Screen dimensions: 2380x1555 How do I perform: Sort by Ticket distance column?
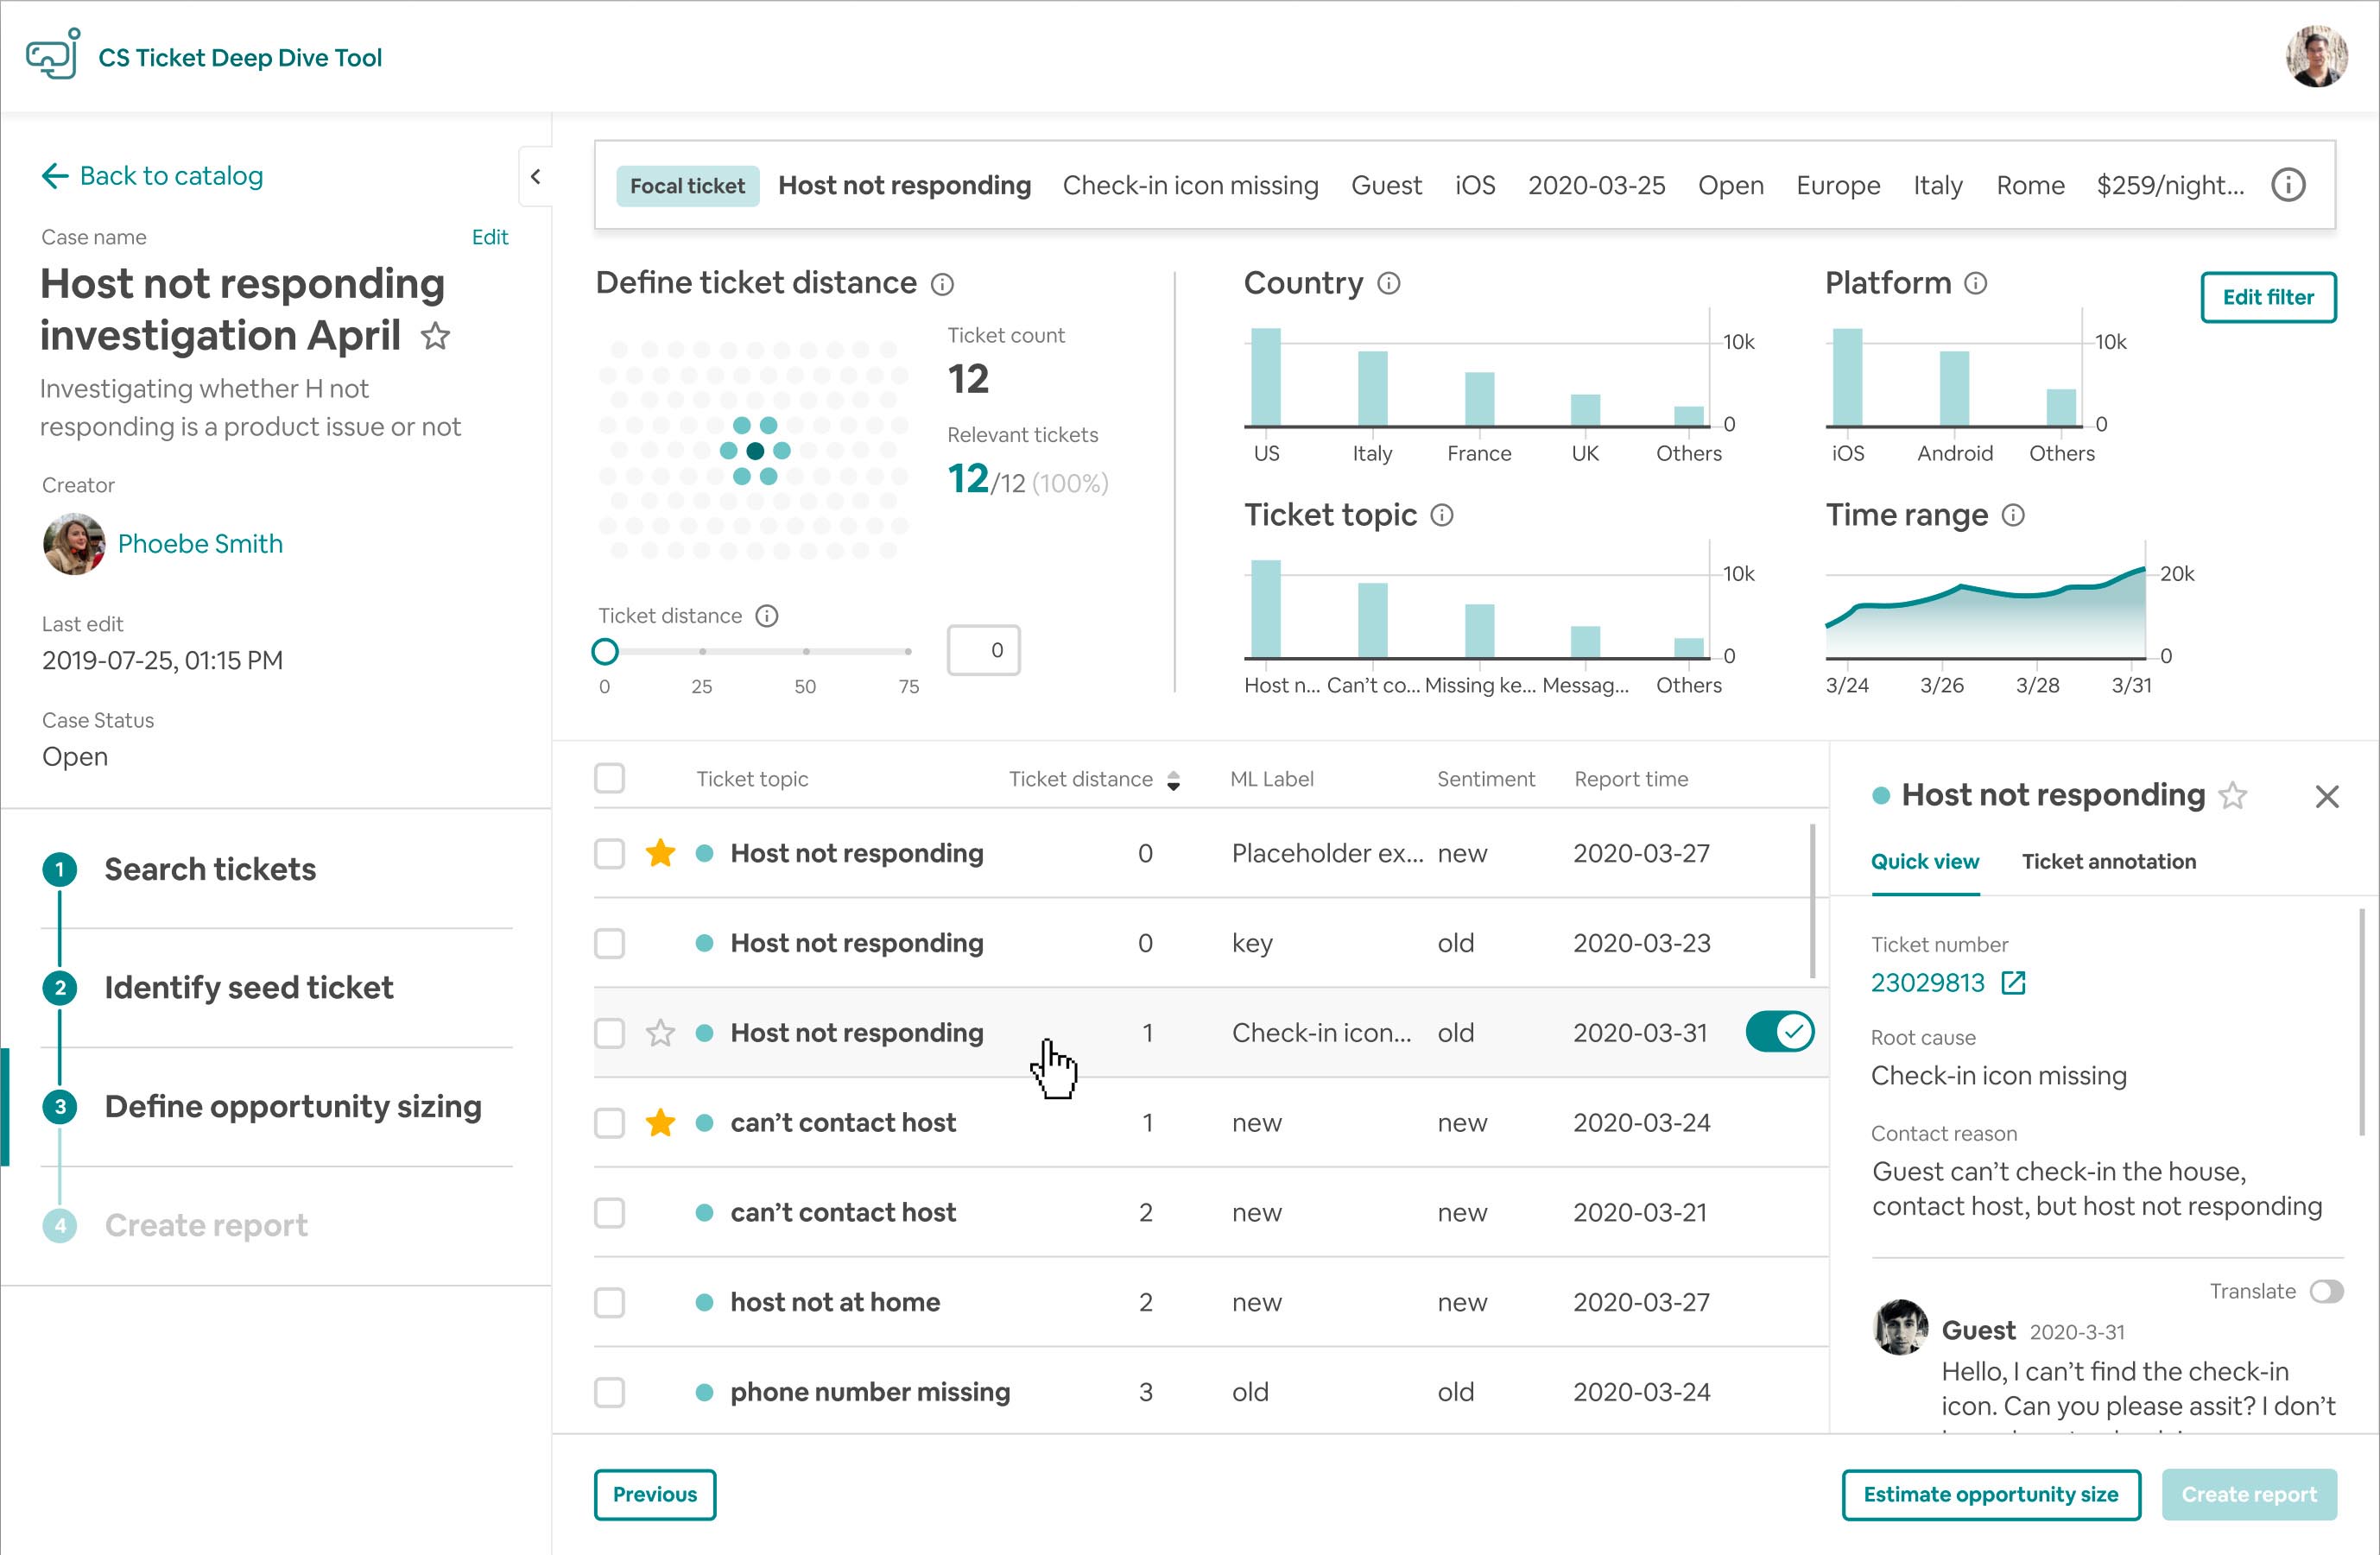pos(1173,780)
